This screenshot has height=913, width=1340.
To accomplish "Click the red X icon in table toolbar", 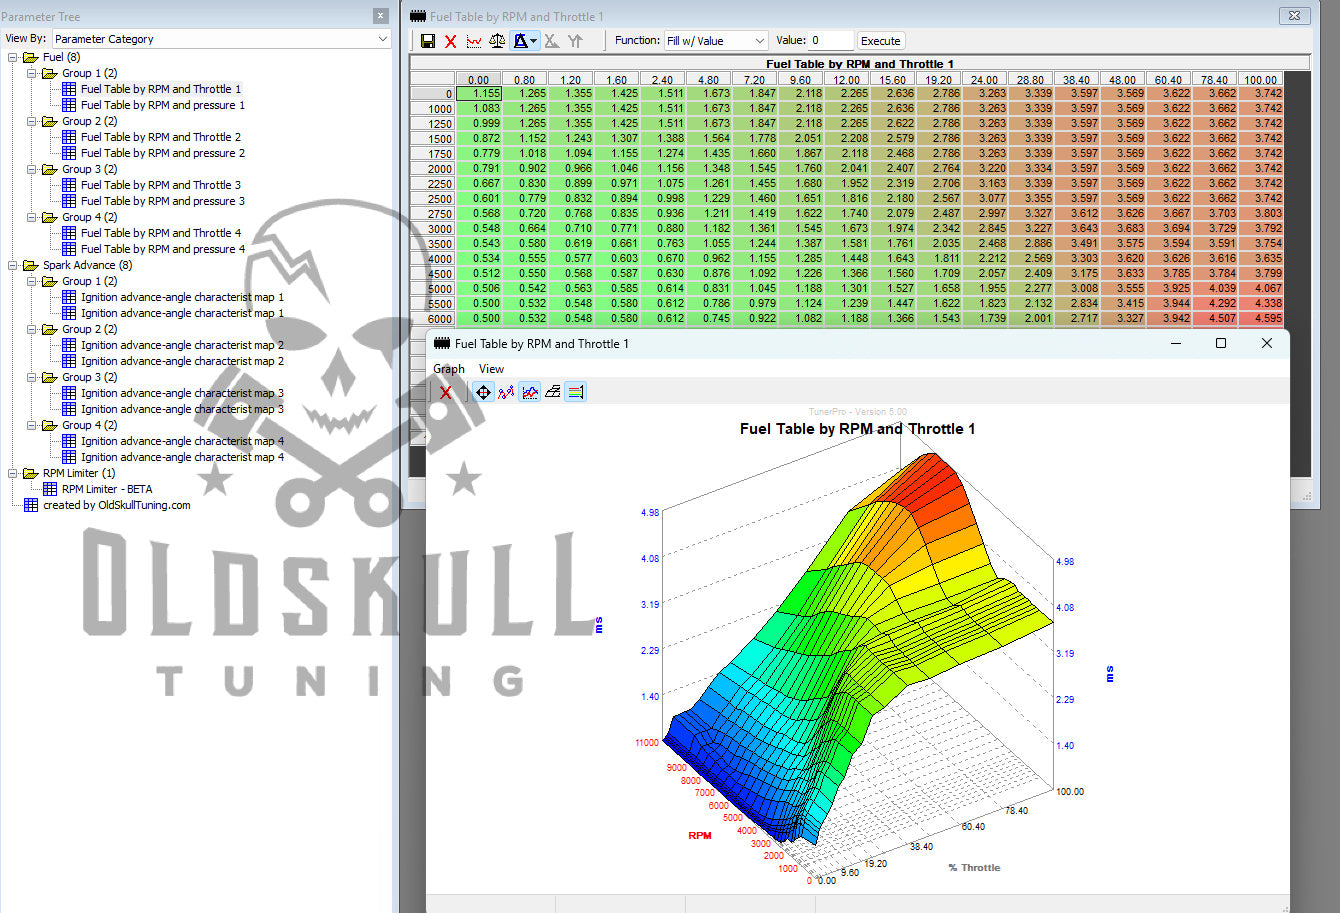I will [451, 41].
